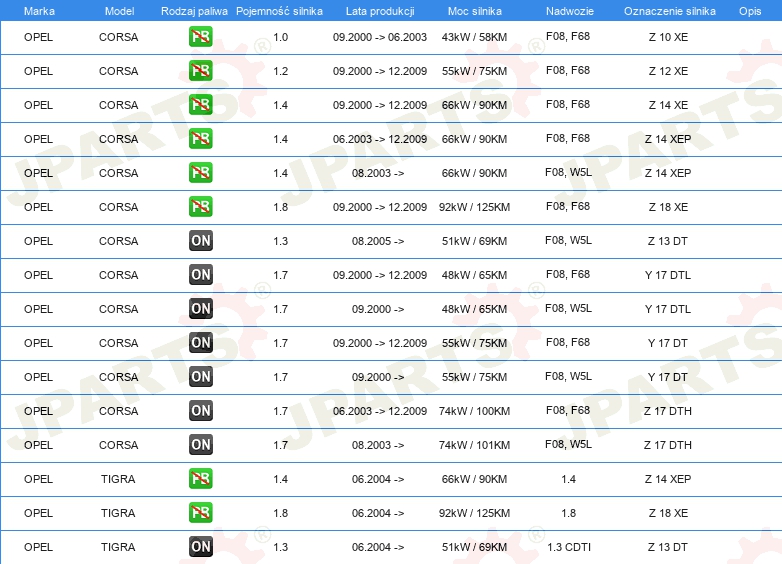Viewport: 782px width, 564px height.
Task: Click the 74kW / 101KM power cell
Action: (474, 445)
